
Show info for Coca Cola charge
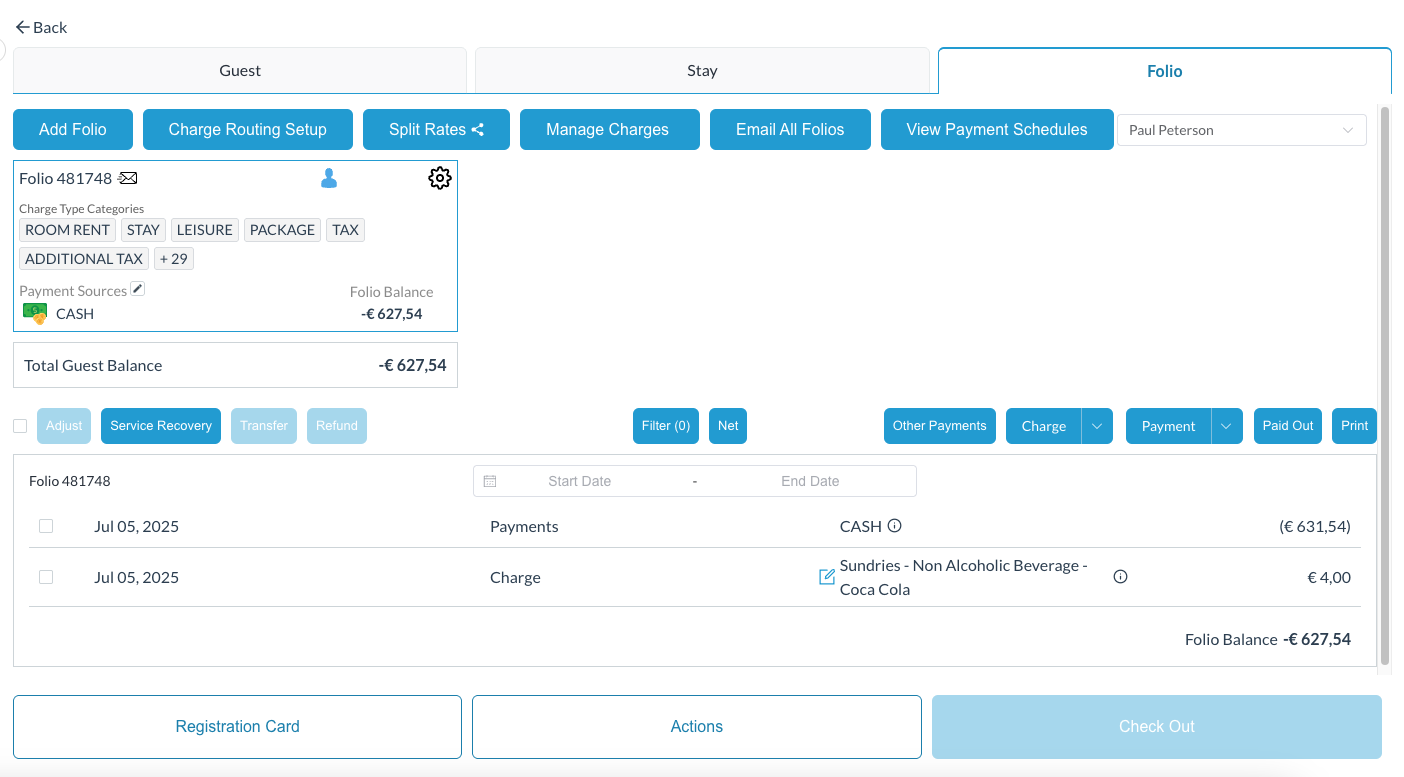tap(1120, 577)
